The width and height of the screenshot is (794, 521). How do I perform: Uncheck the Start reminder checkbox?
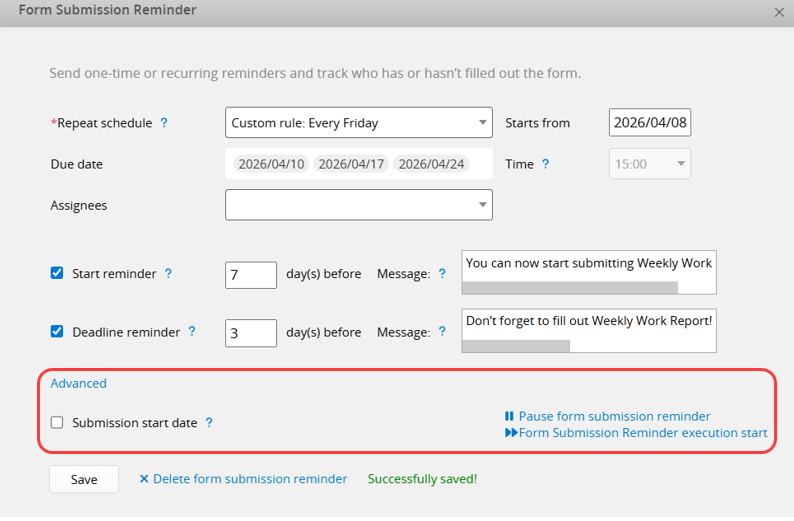click(x=57, y=273)
